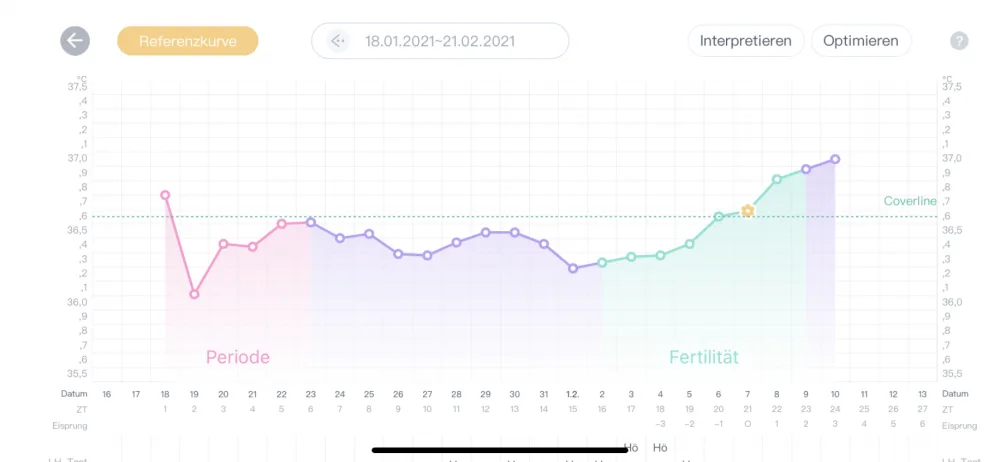The height and width of the screenshot is (462, 1000).
Task: Click the Optimieren button
Action: [x=861, y=41]
